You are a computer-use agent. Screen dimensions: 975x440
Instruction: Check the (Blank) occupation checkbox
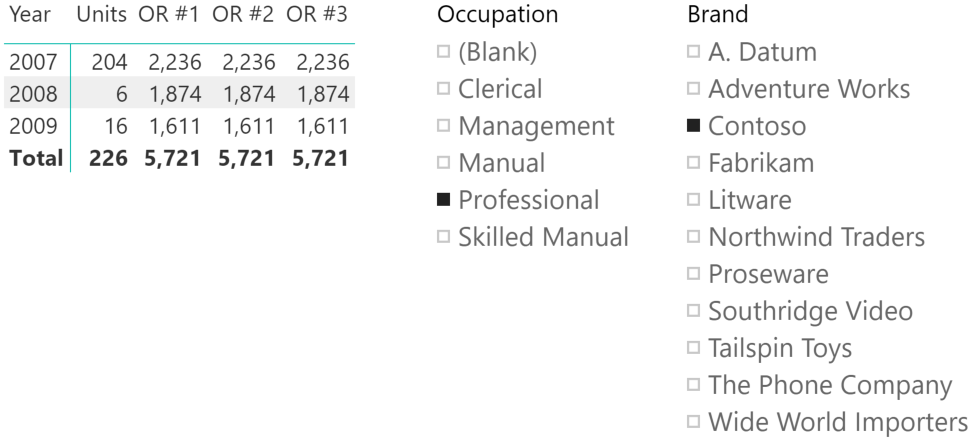coord(443,52)
